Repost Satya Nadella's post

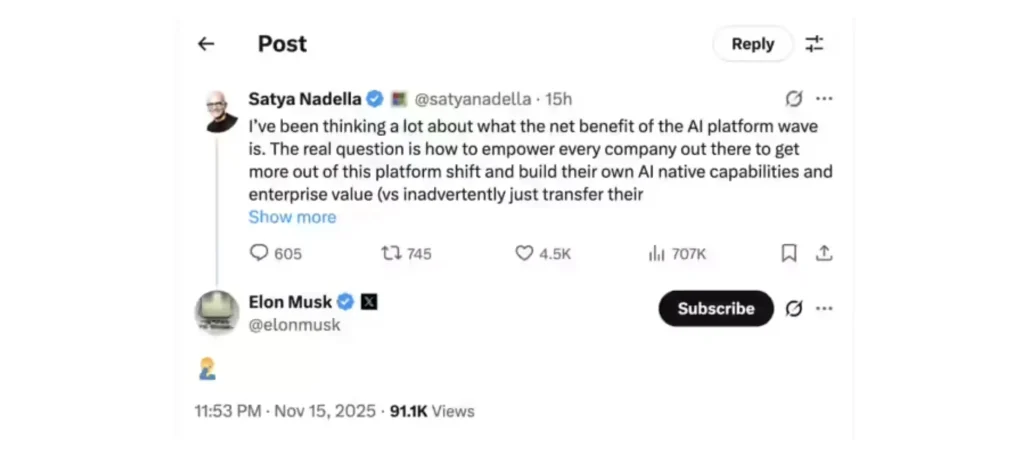390,254
